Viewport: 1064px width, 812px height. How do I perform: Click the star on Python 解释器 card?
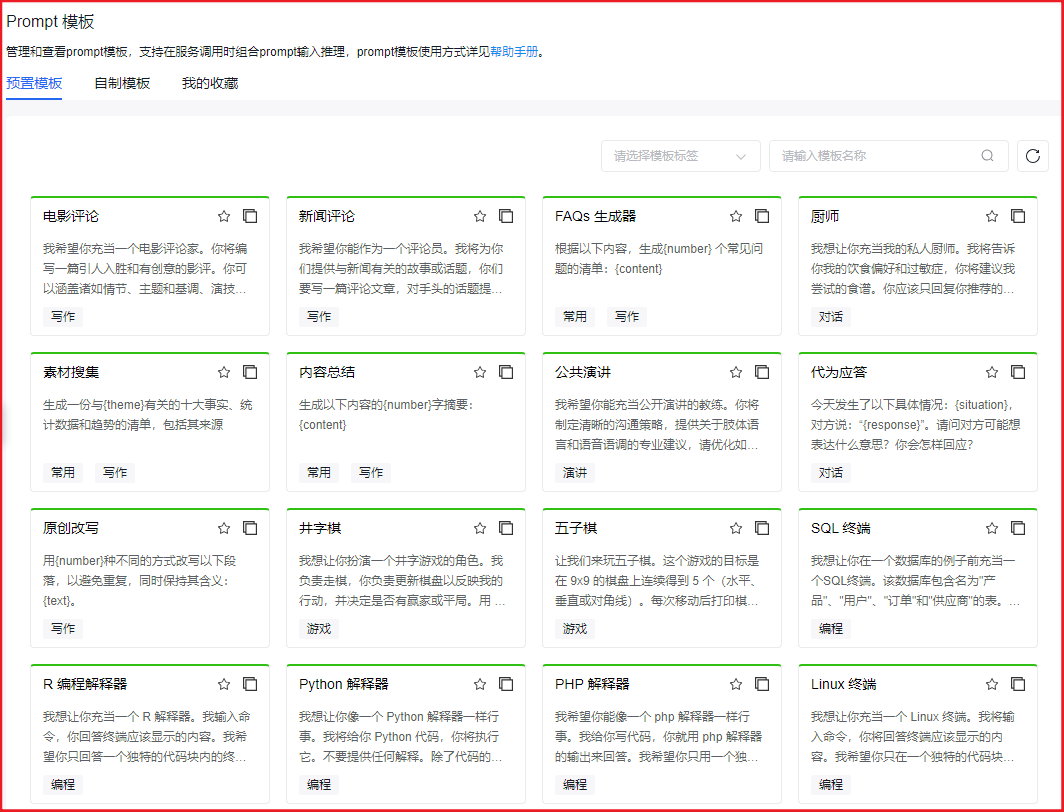point(480,684)
